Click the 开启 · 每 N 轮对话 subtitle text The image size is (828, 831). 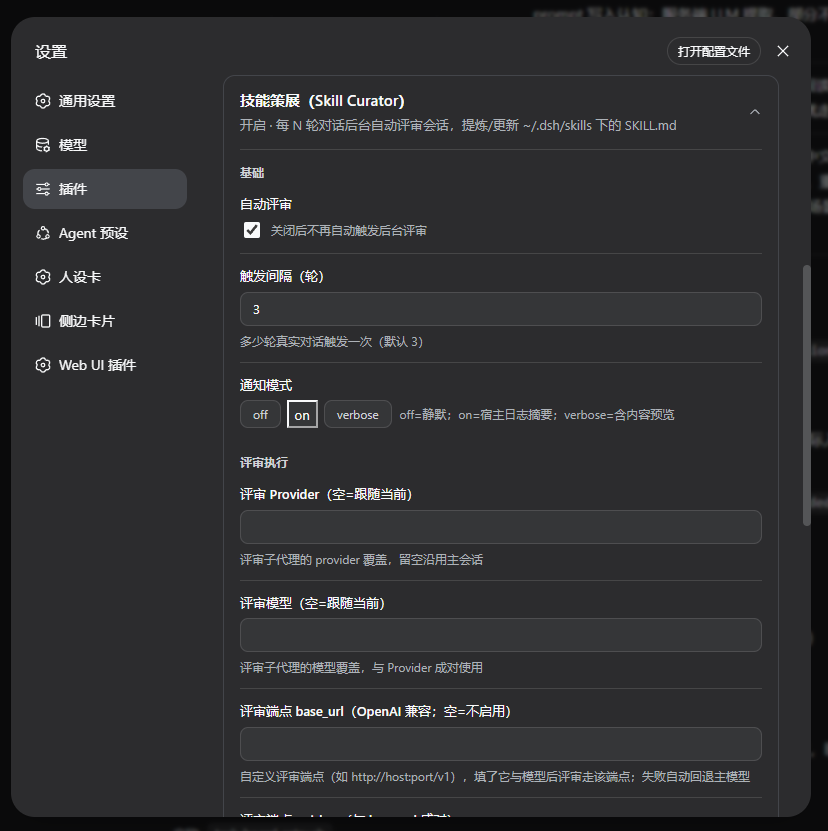[458, 126]
